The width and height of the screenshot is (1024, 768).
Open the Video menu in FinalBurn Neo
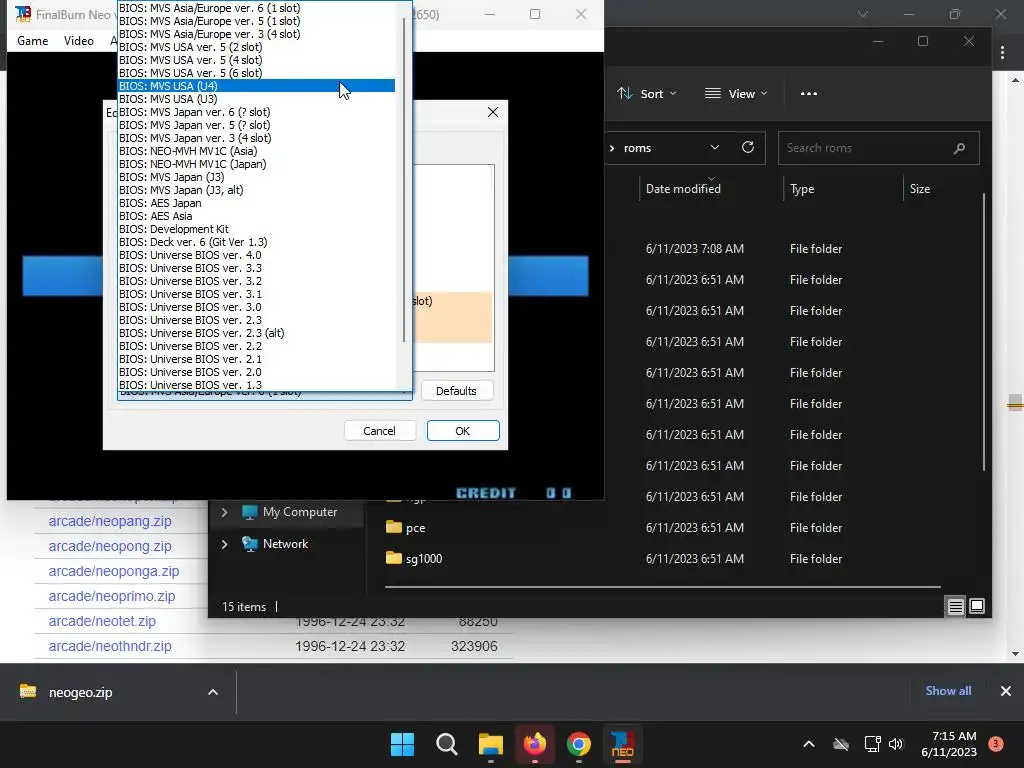coord(79,40)
